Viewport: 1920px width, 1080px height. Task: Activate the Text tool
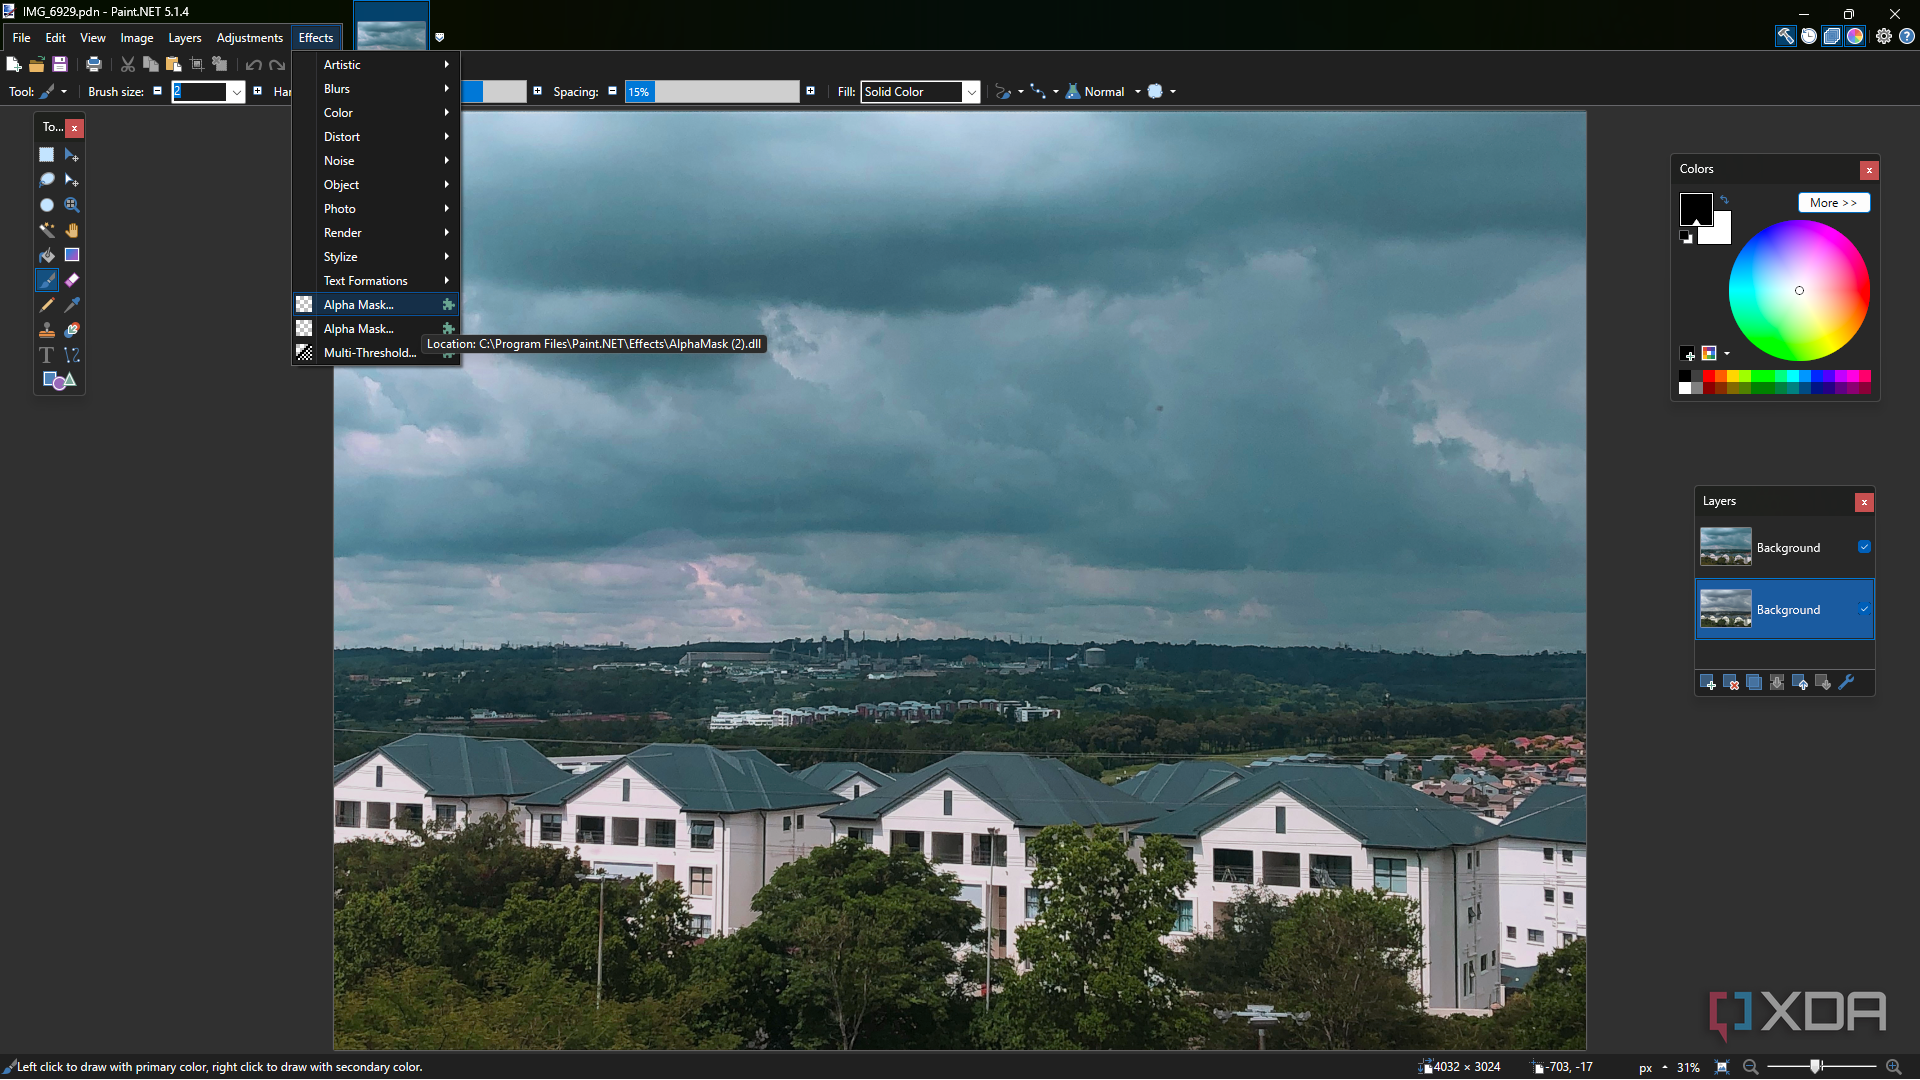click(x=46, y=355)
